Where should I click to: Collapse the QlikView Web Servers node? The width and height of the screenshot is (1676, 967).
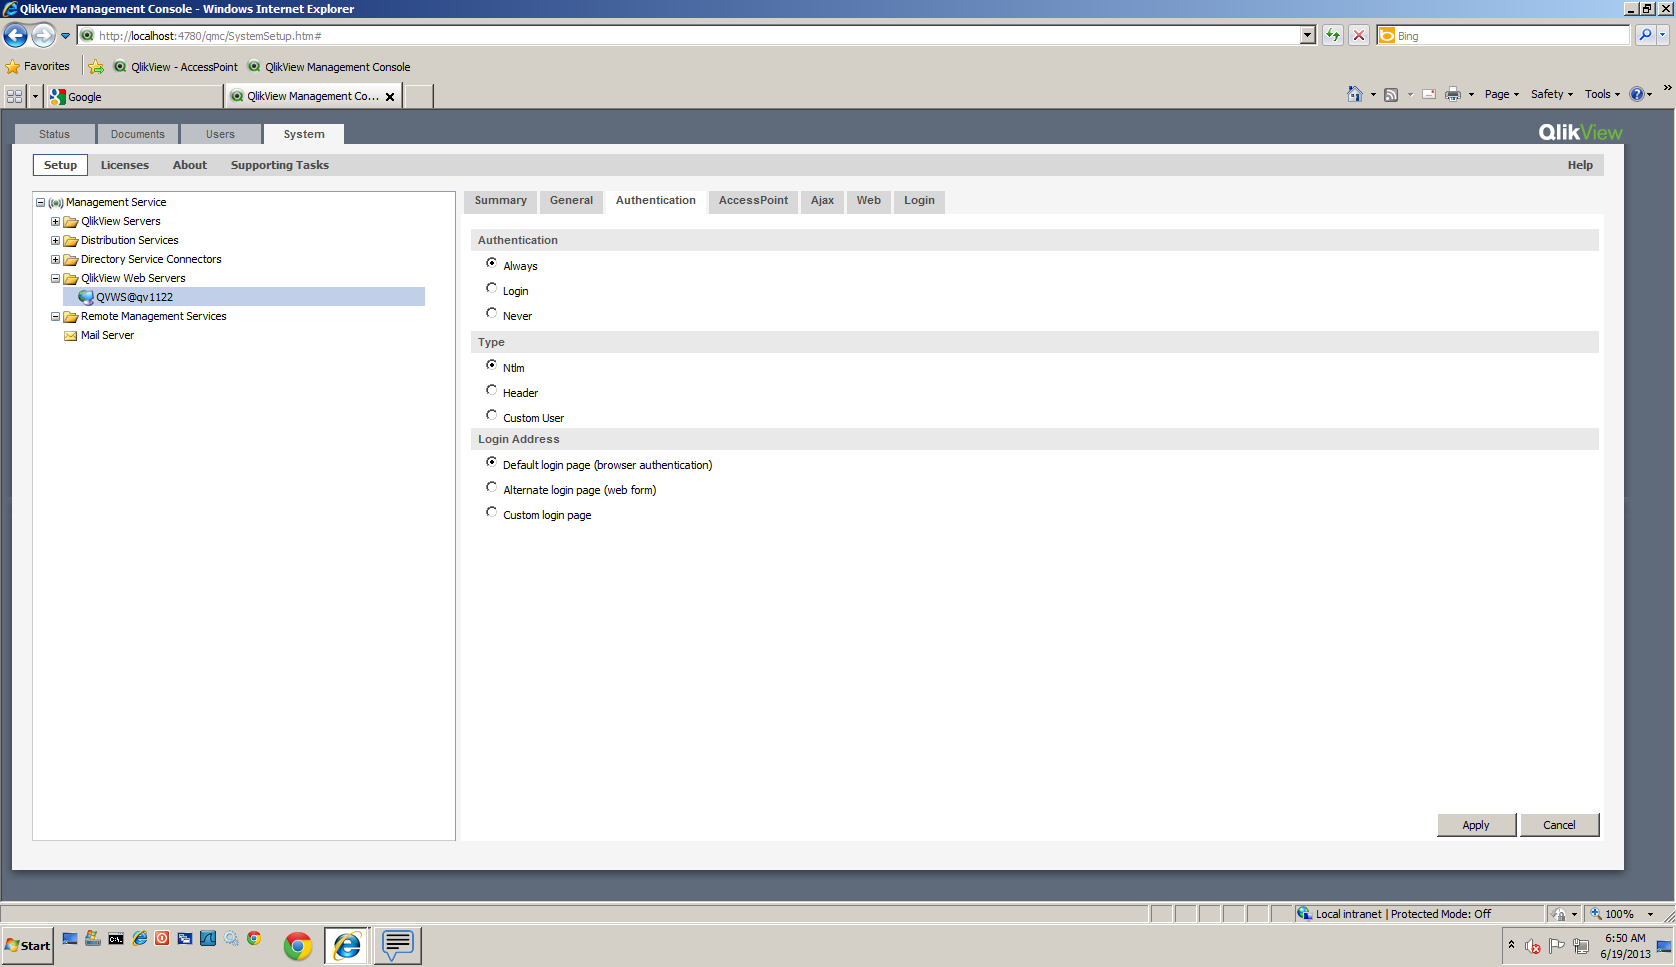[x=56, y=278]
